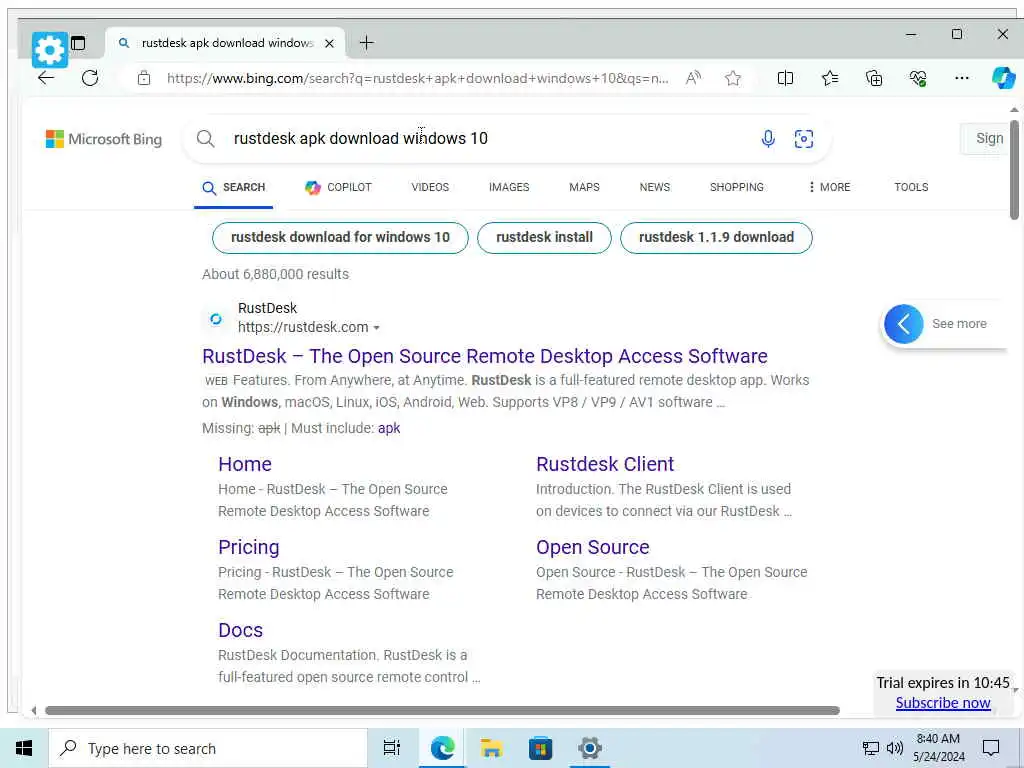Click the vertical page scrollbar thumb

point(1014,170)
